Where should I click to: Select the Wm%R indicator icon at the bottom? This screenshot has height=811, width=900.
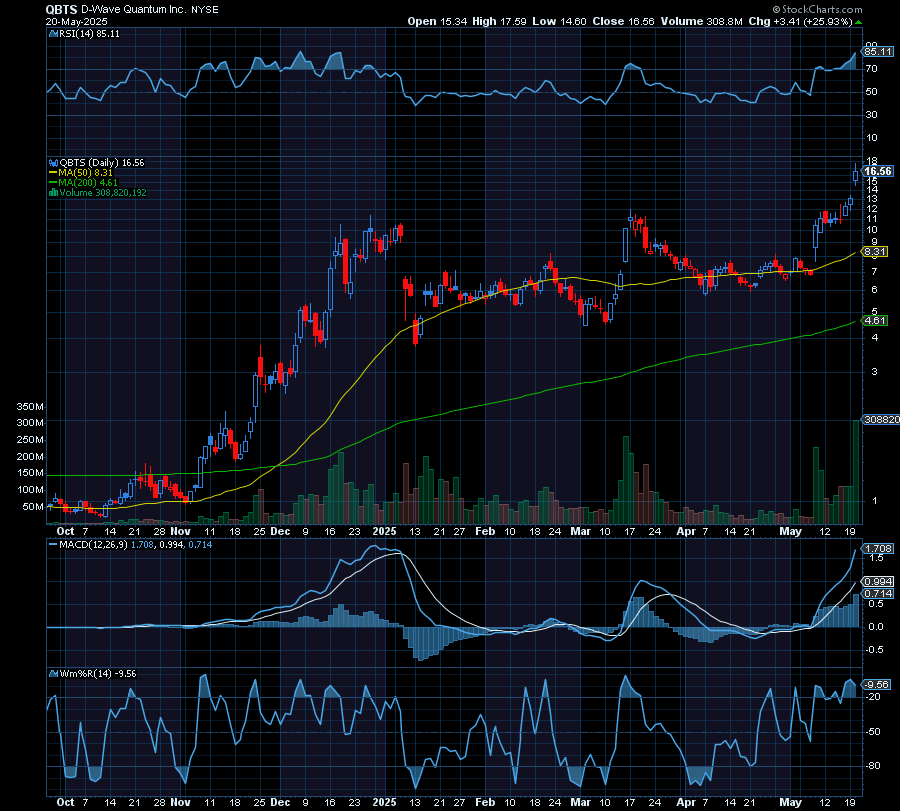click(52, 673)
